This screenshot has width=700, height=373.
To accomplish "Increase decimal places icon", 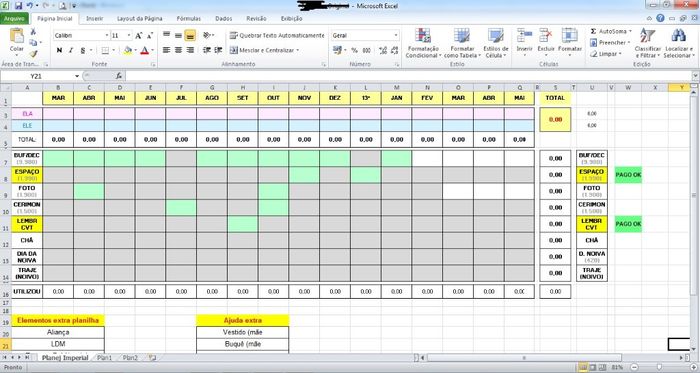I will 383,50.
